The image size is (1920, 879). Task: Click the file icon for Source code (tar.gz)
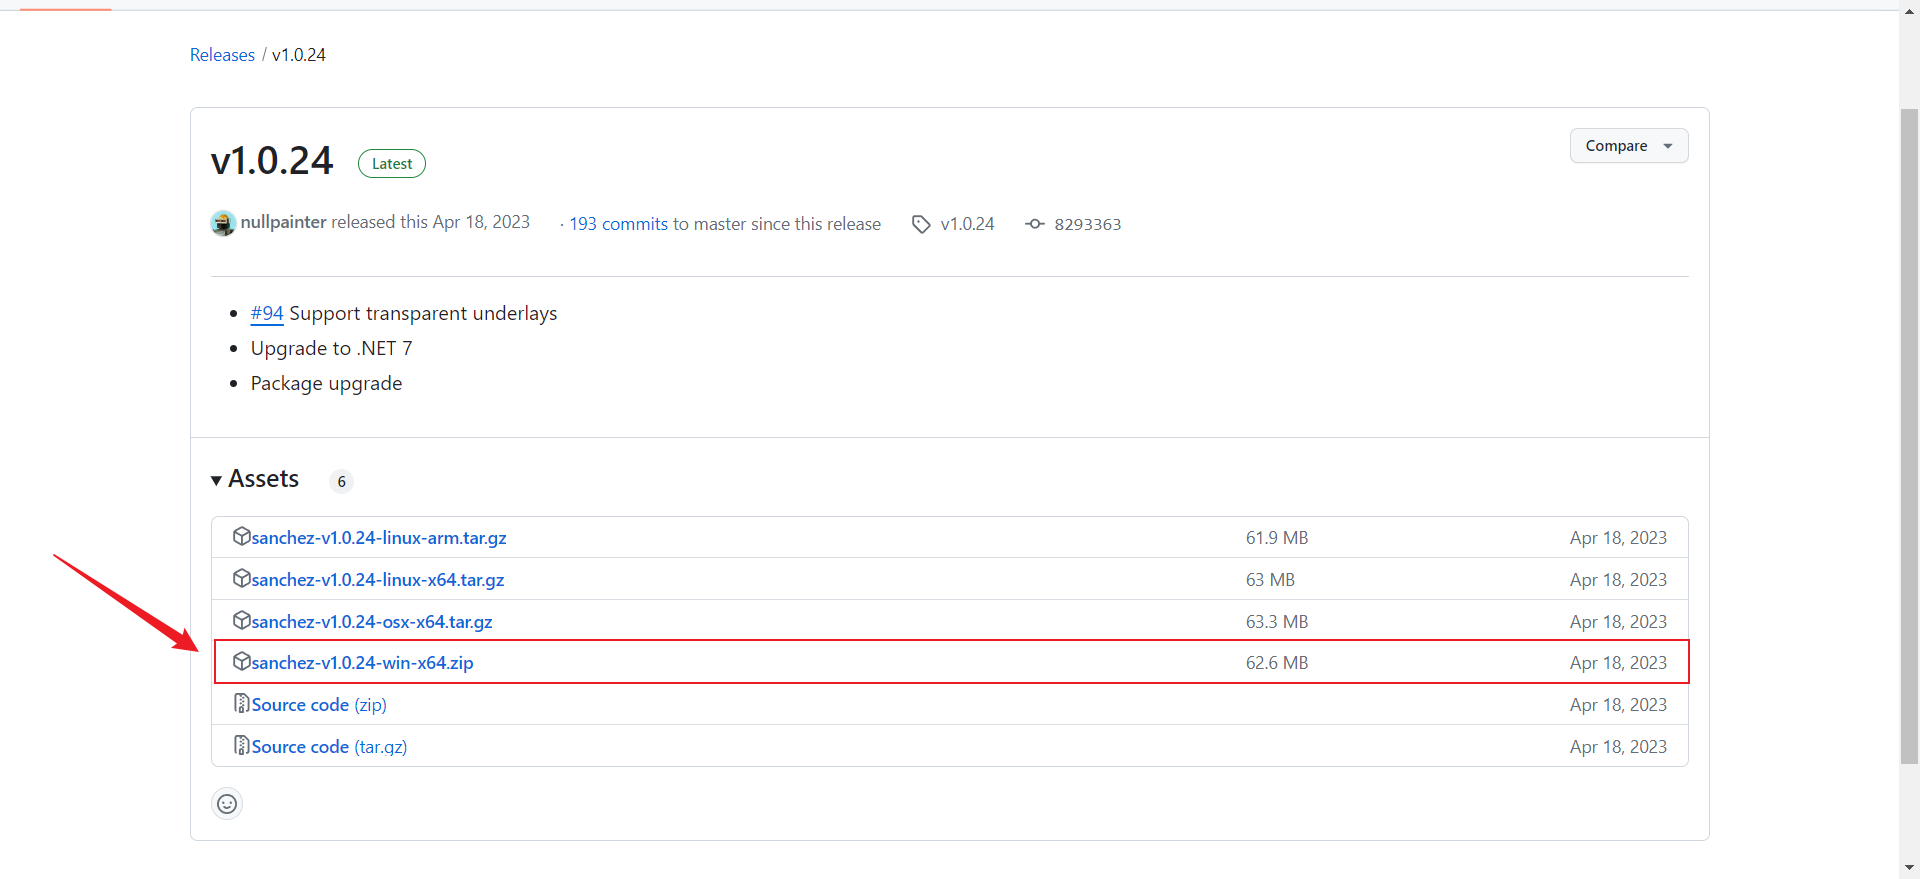tap(241, 746)
